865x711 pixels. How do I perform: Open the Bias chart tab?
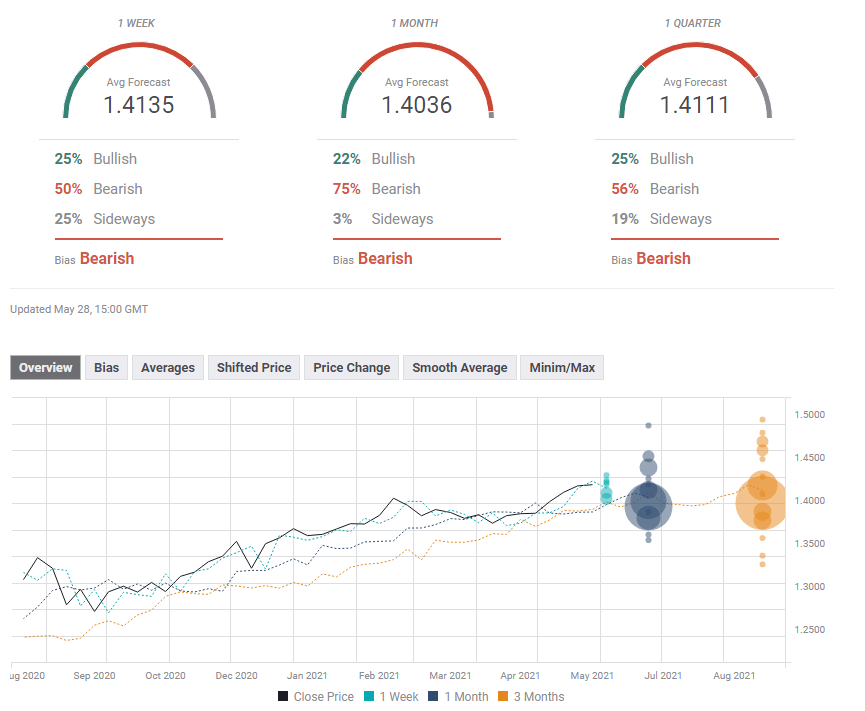click(x=106, y=368)
